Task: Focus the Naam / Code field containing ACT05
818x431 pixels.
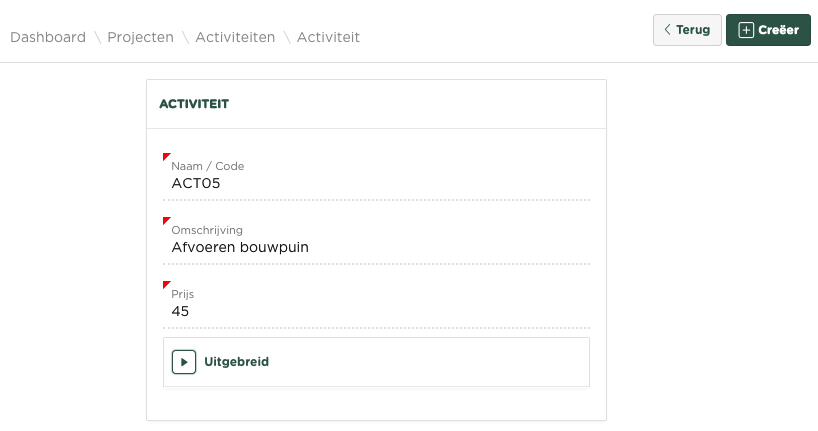Action: coord(380,184)
